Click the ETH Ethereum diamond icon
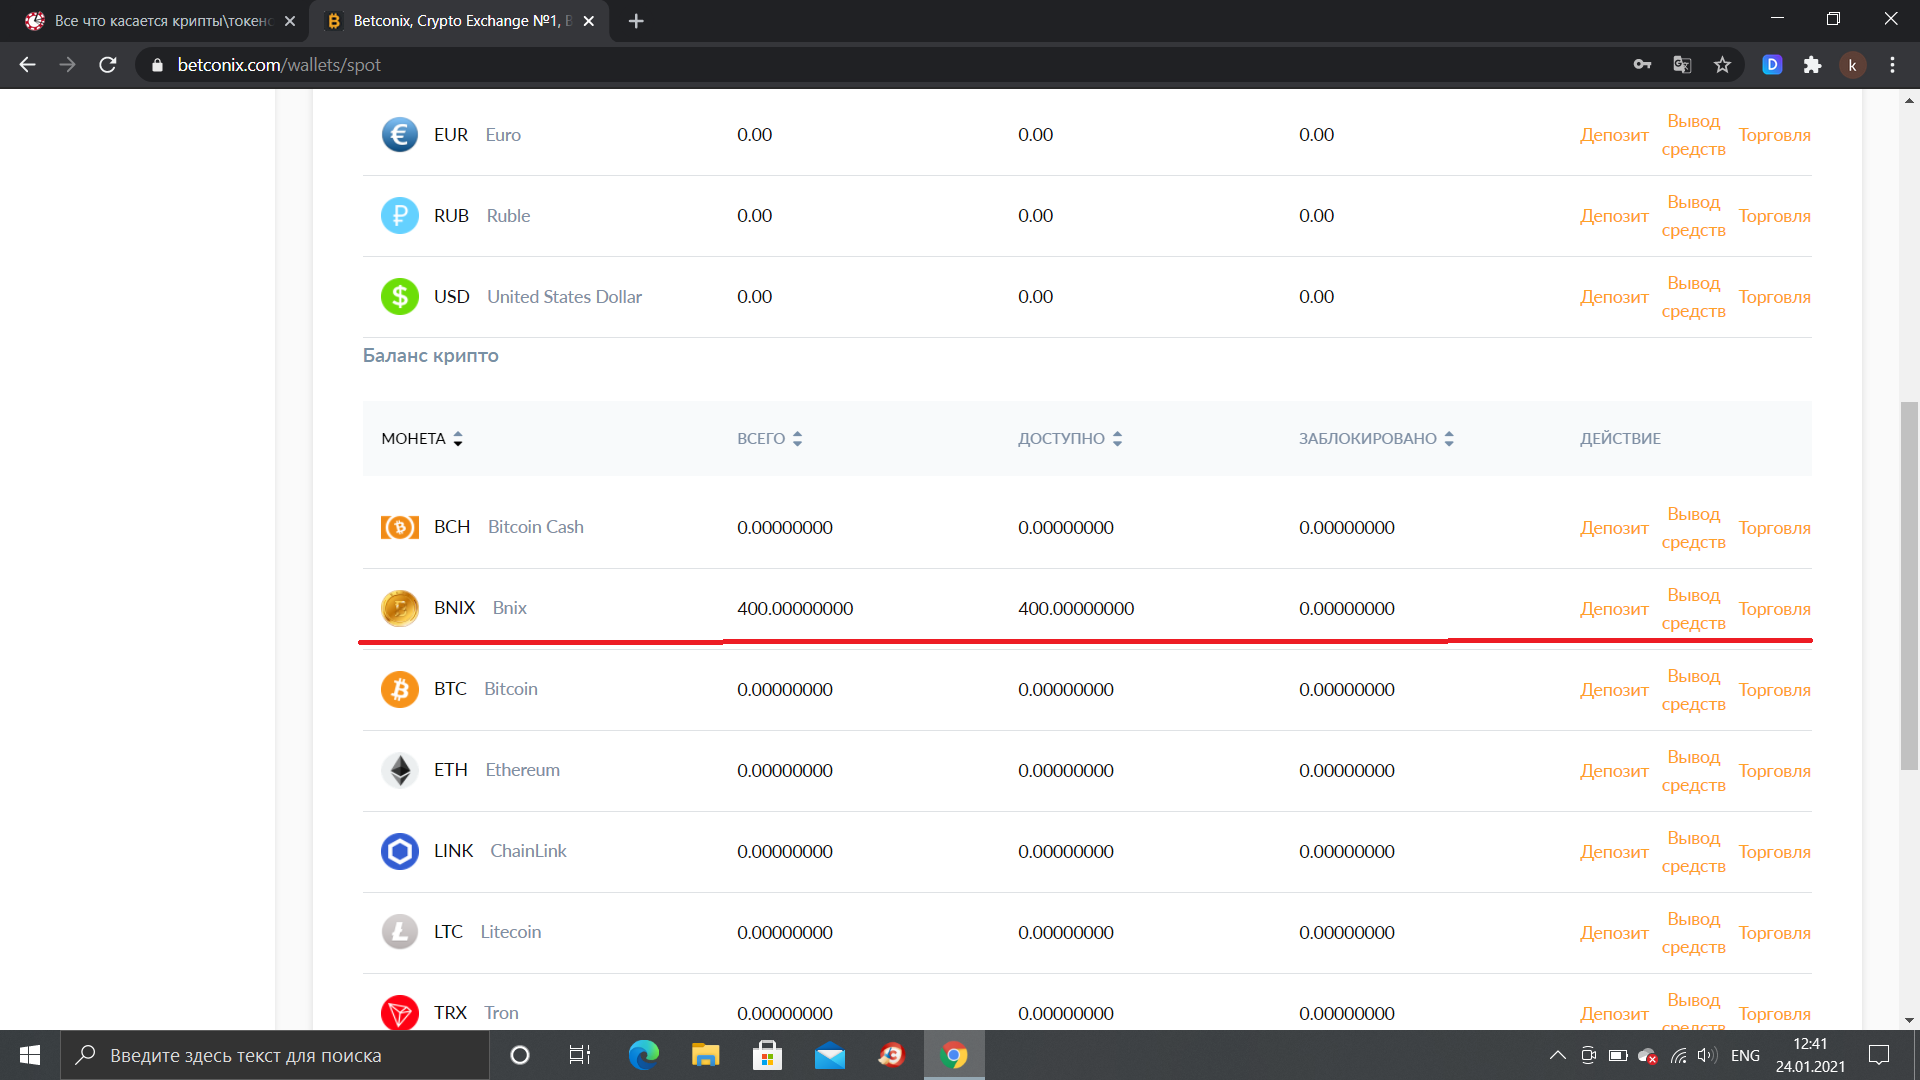Viewport: 1920px width, 1080px height. (399, 770)
